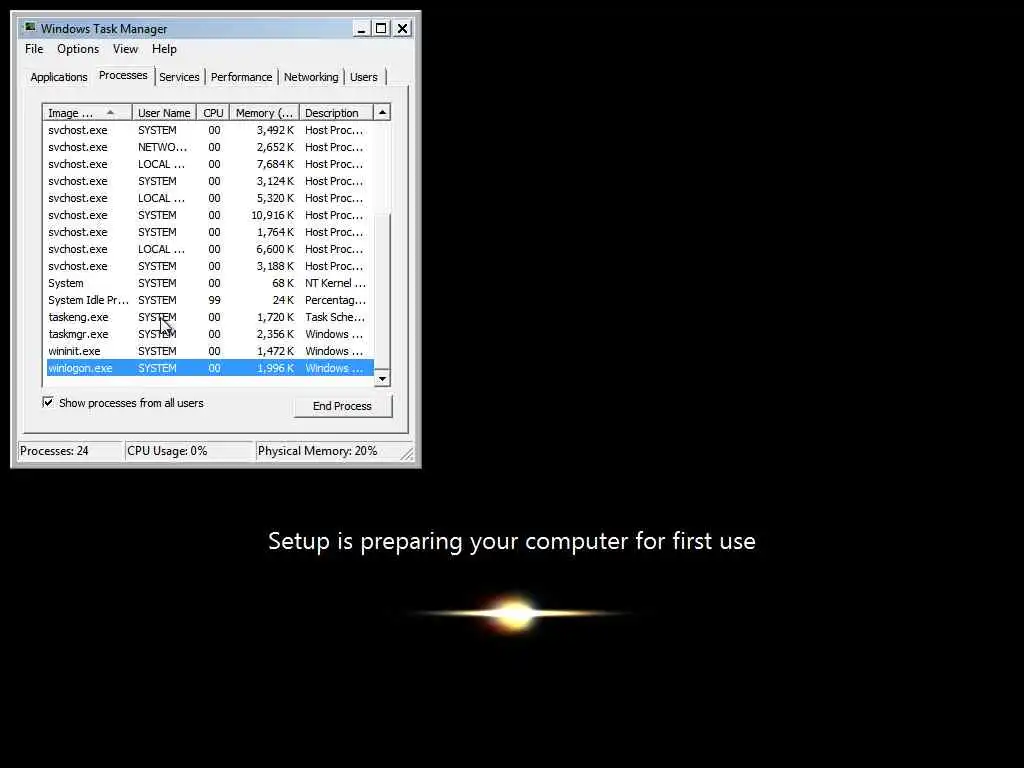The height and width of the screenshot is (768, 1024).
Task: Select the winlogon.exe process row
Action: [x=210, y=368]
